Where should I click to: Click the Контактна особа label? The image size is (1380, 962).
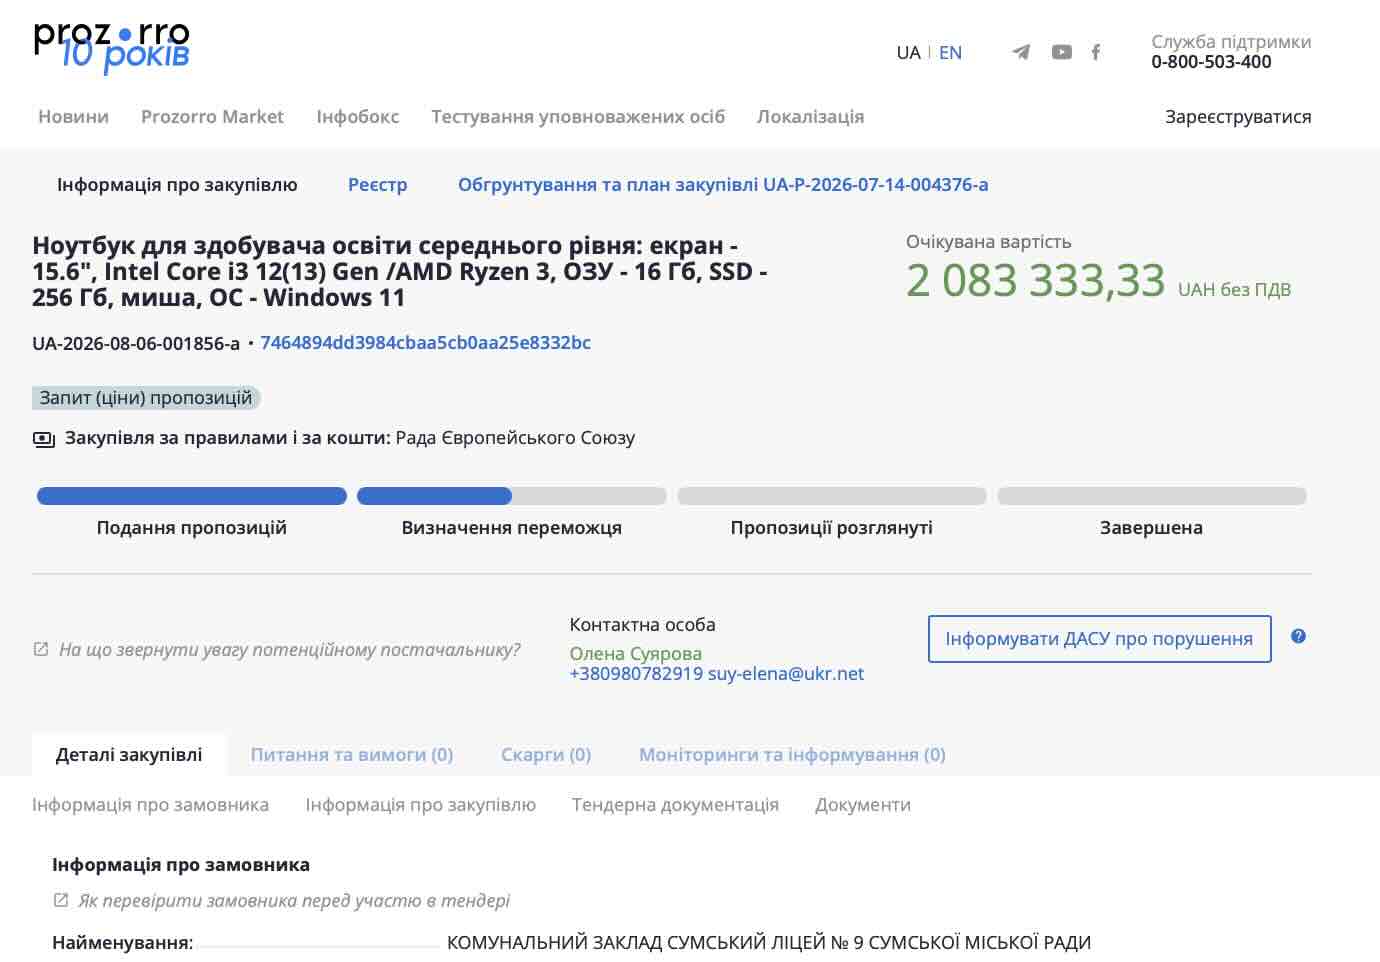(x=642, y=624)
